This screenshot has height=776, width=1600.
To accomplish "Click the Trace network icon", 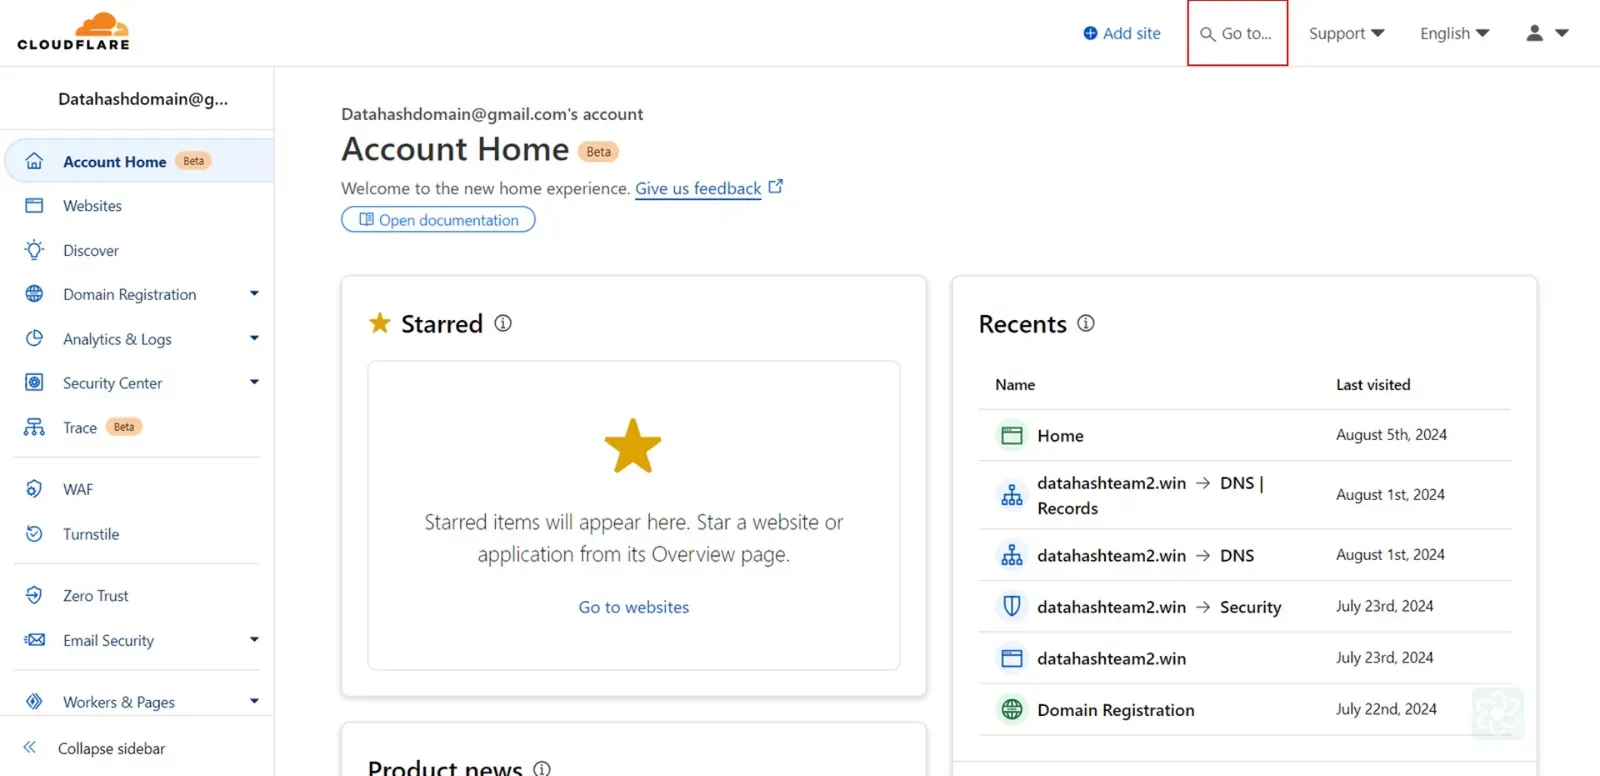I will (x=34, y=427).
